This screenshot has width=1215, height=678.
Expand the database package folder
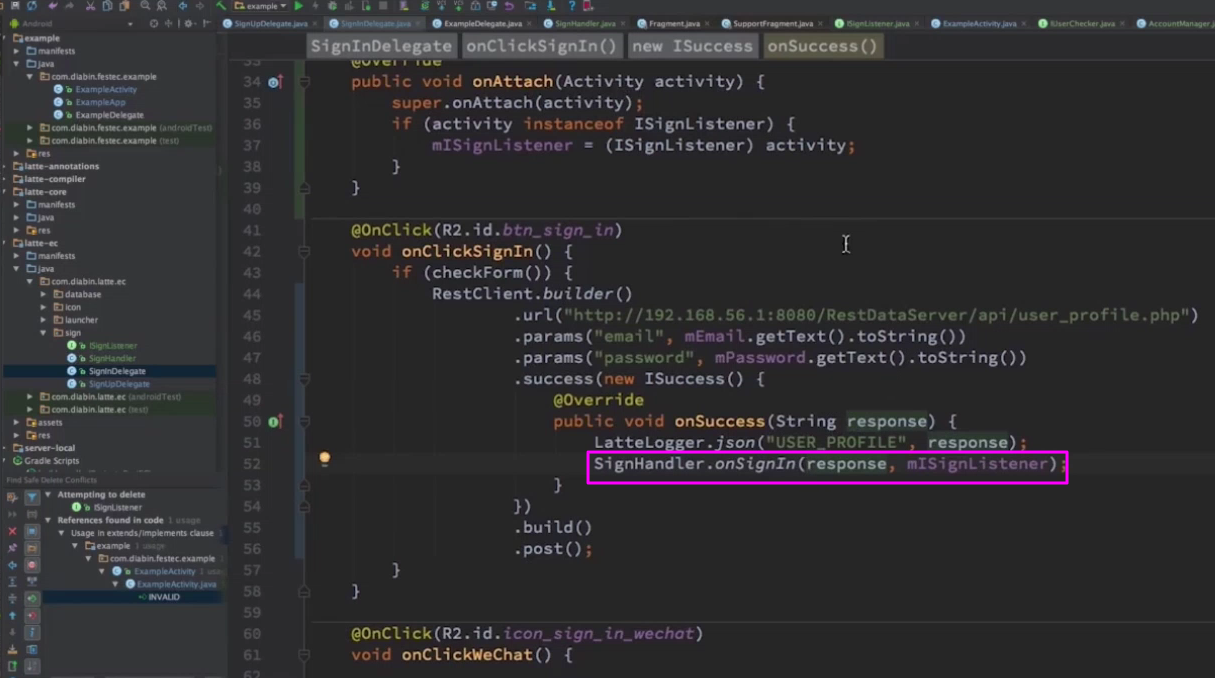click(x=43, y=294)
